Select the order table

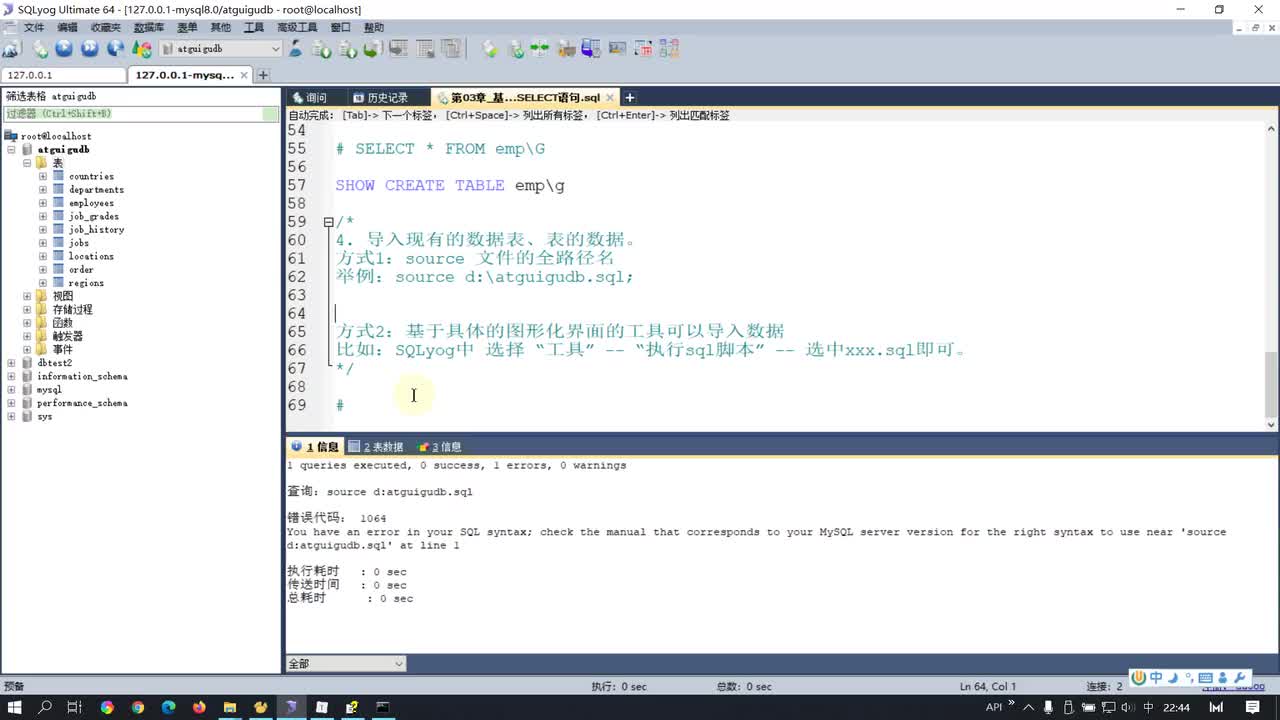[81, 270]
